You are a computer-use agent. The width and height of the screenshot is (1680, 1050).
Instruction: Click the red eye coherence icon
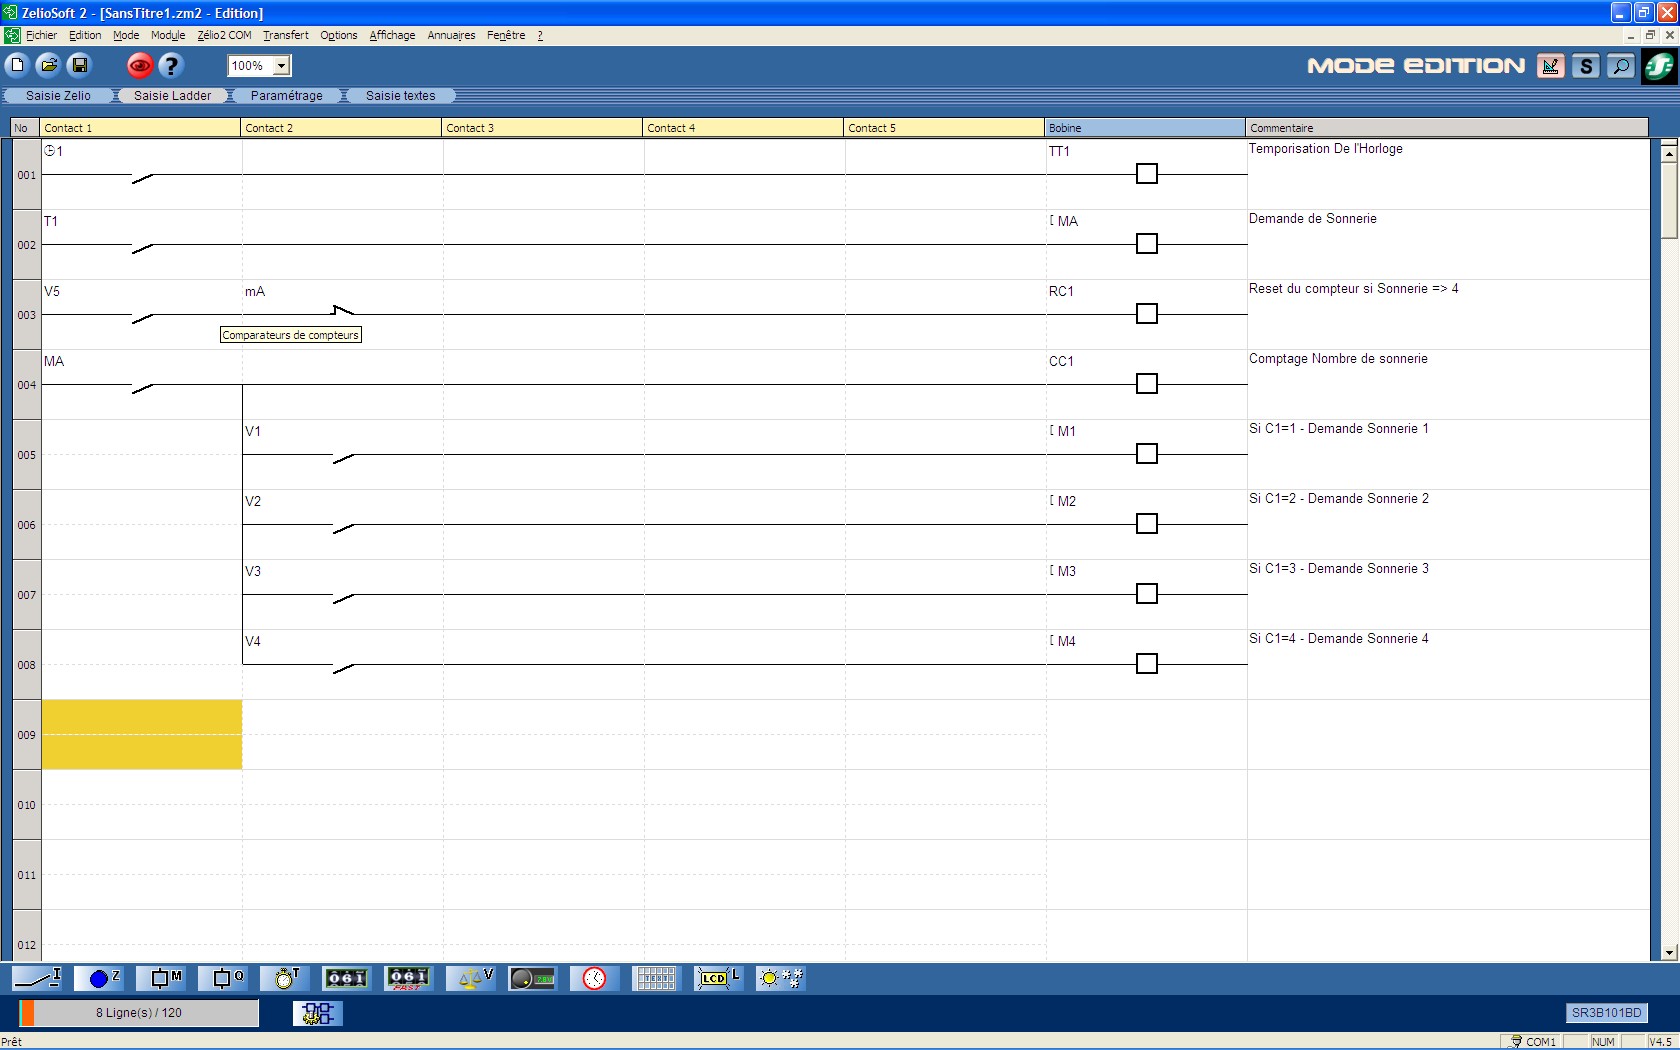(x=140, y=66)
